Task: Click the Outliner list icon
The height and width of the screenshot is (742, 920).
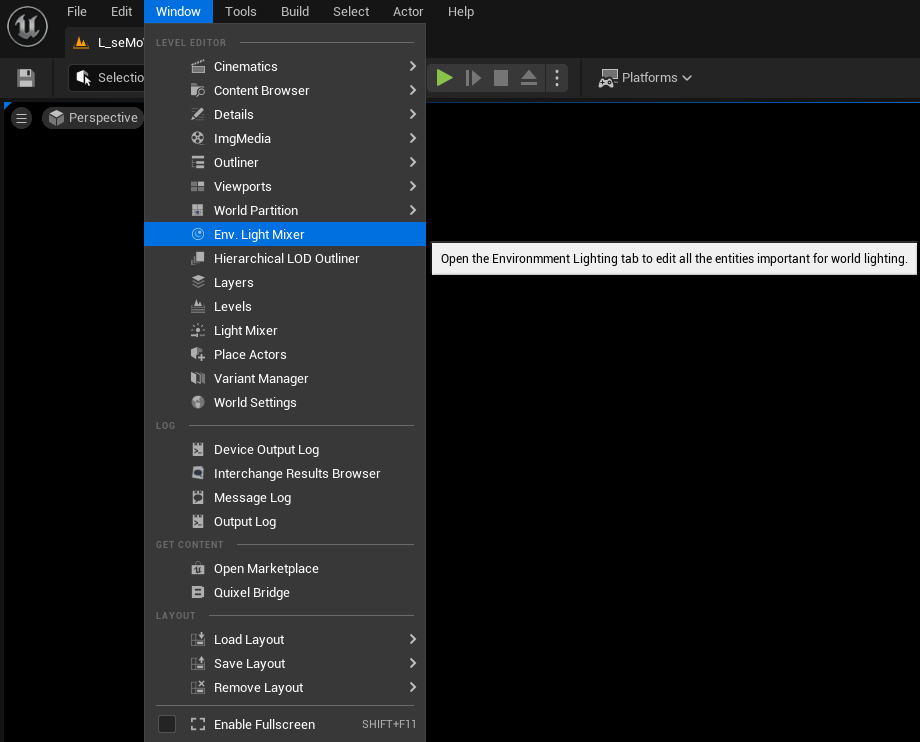Action: point(198,162)
